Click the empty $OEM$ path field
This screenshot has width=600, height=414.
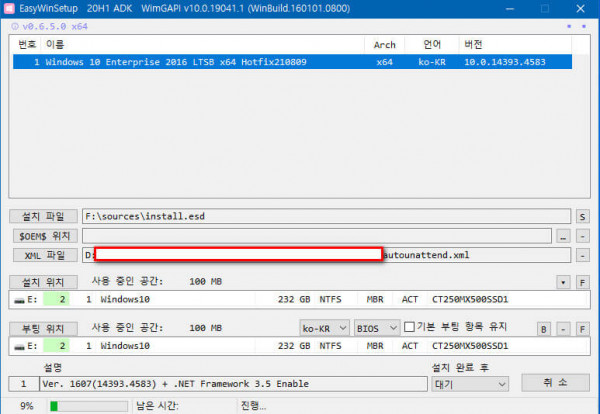[x=317, y=236]
